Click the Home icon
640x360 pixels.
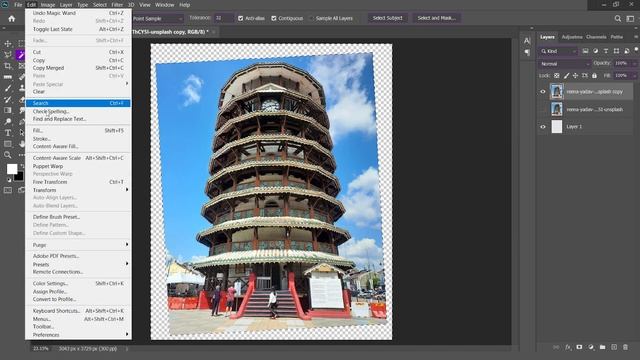point(11,18)
